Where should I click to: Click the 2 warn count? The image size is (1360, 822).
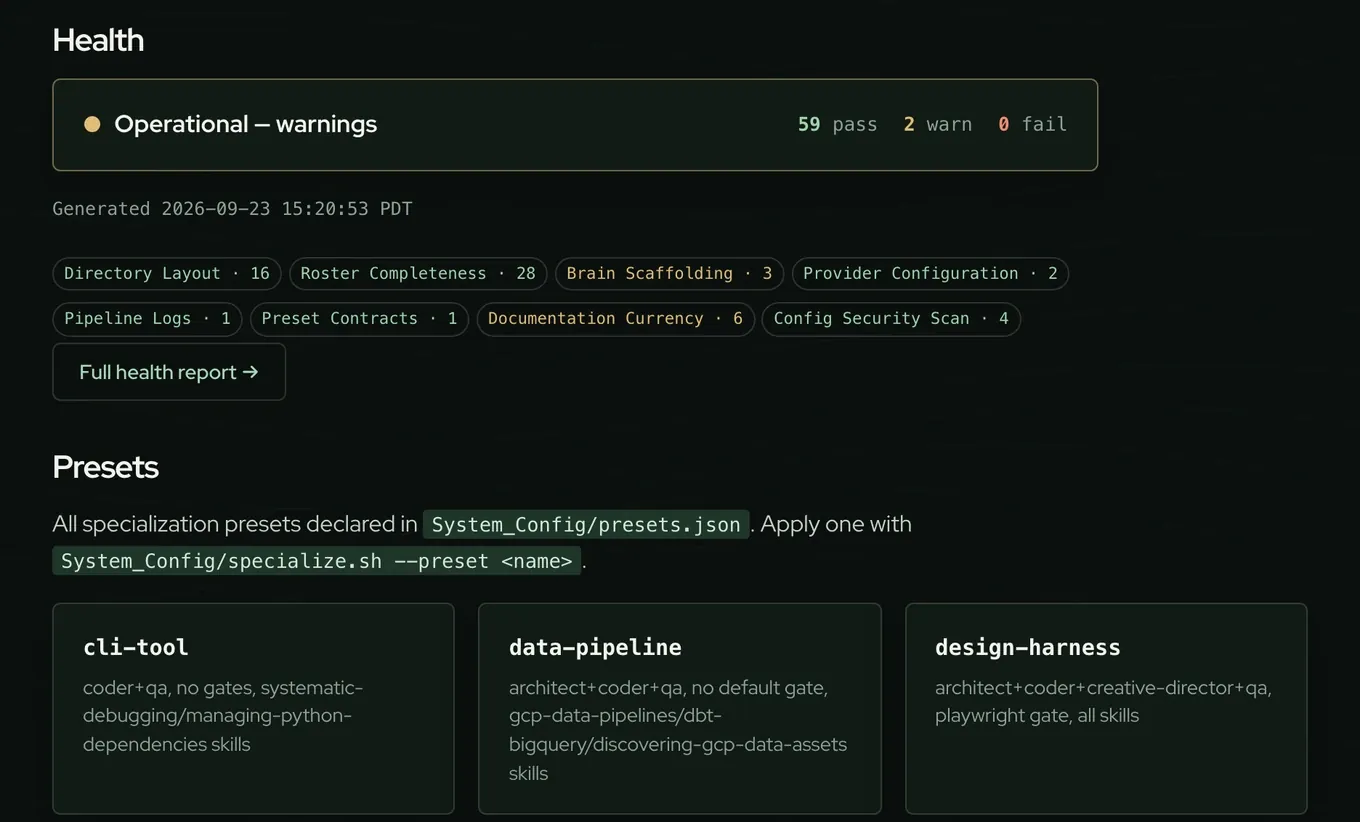click(x=938, y=124)
